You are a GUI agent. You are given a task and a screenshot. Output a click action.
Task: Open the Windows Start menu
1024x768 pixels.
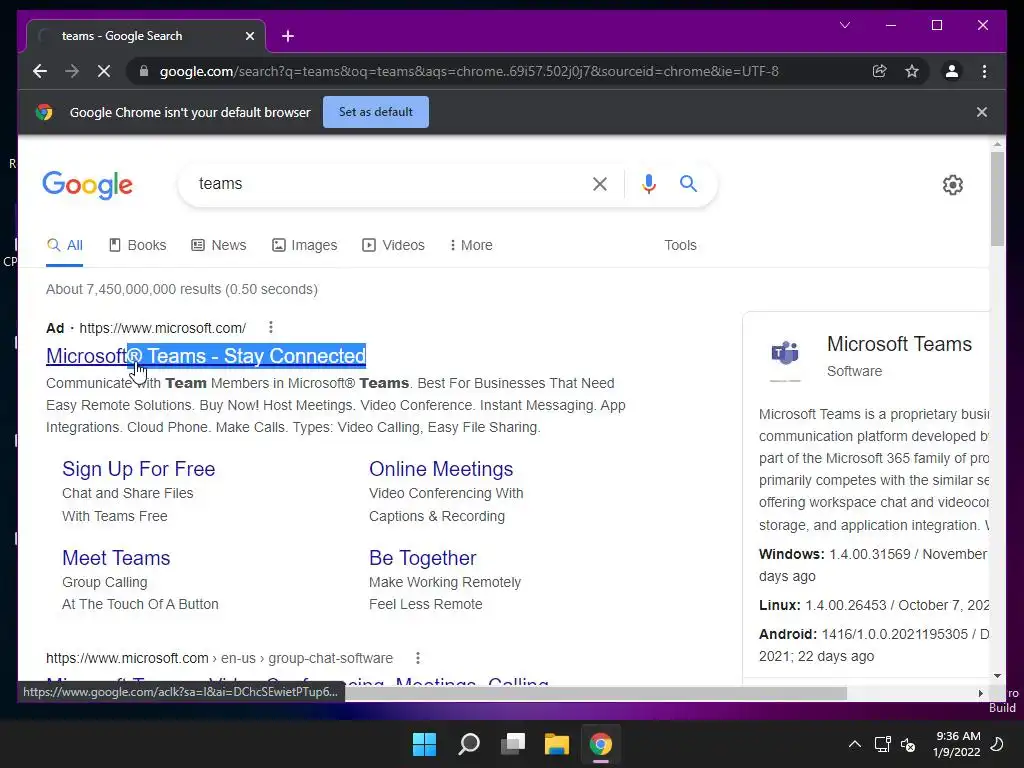424,744
